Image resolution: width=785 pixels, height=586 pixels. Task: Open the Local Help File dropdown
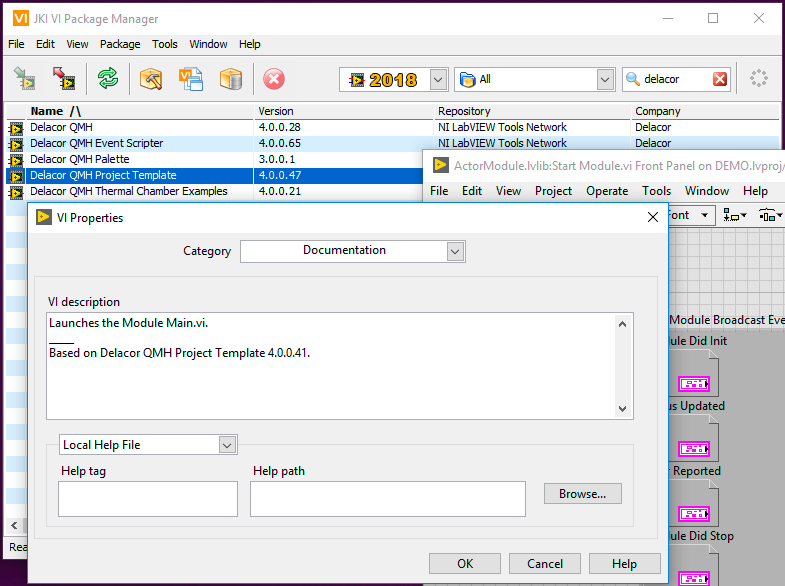227,445
